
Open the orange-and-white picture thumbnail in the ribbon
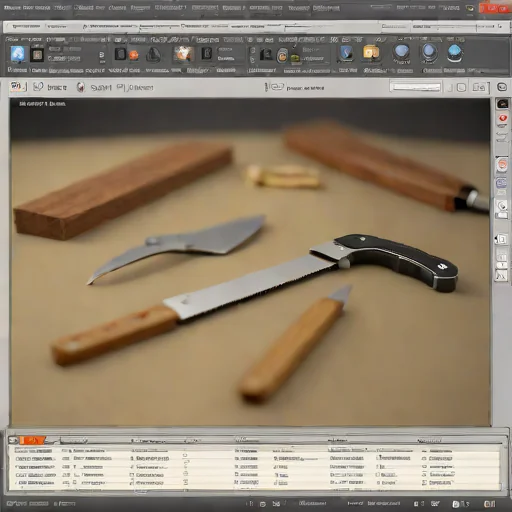183,54
